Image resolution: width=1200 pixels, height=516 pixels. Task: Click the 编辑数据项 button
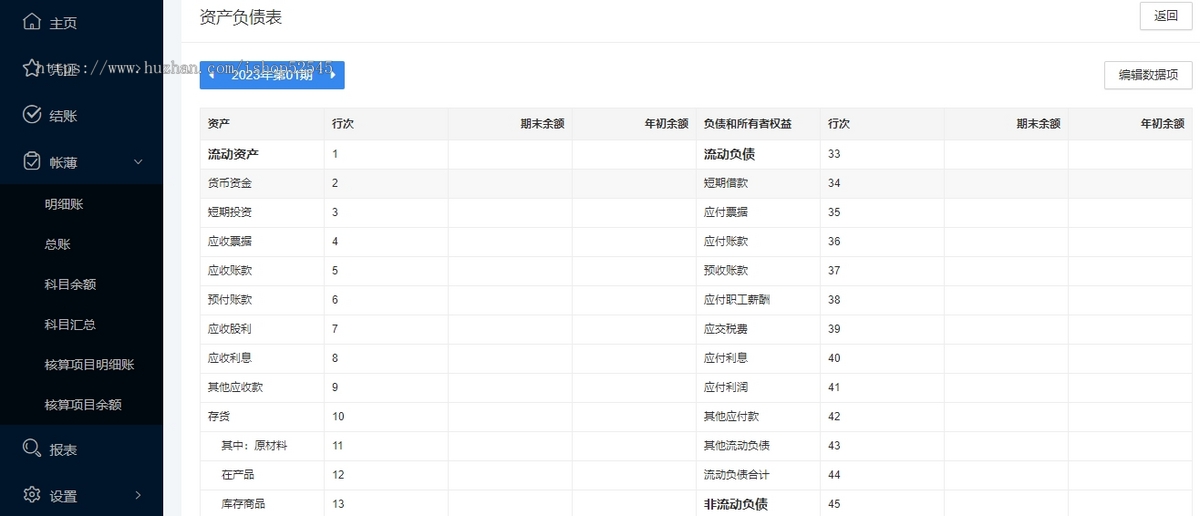(x=1148, y=75)
